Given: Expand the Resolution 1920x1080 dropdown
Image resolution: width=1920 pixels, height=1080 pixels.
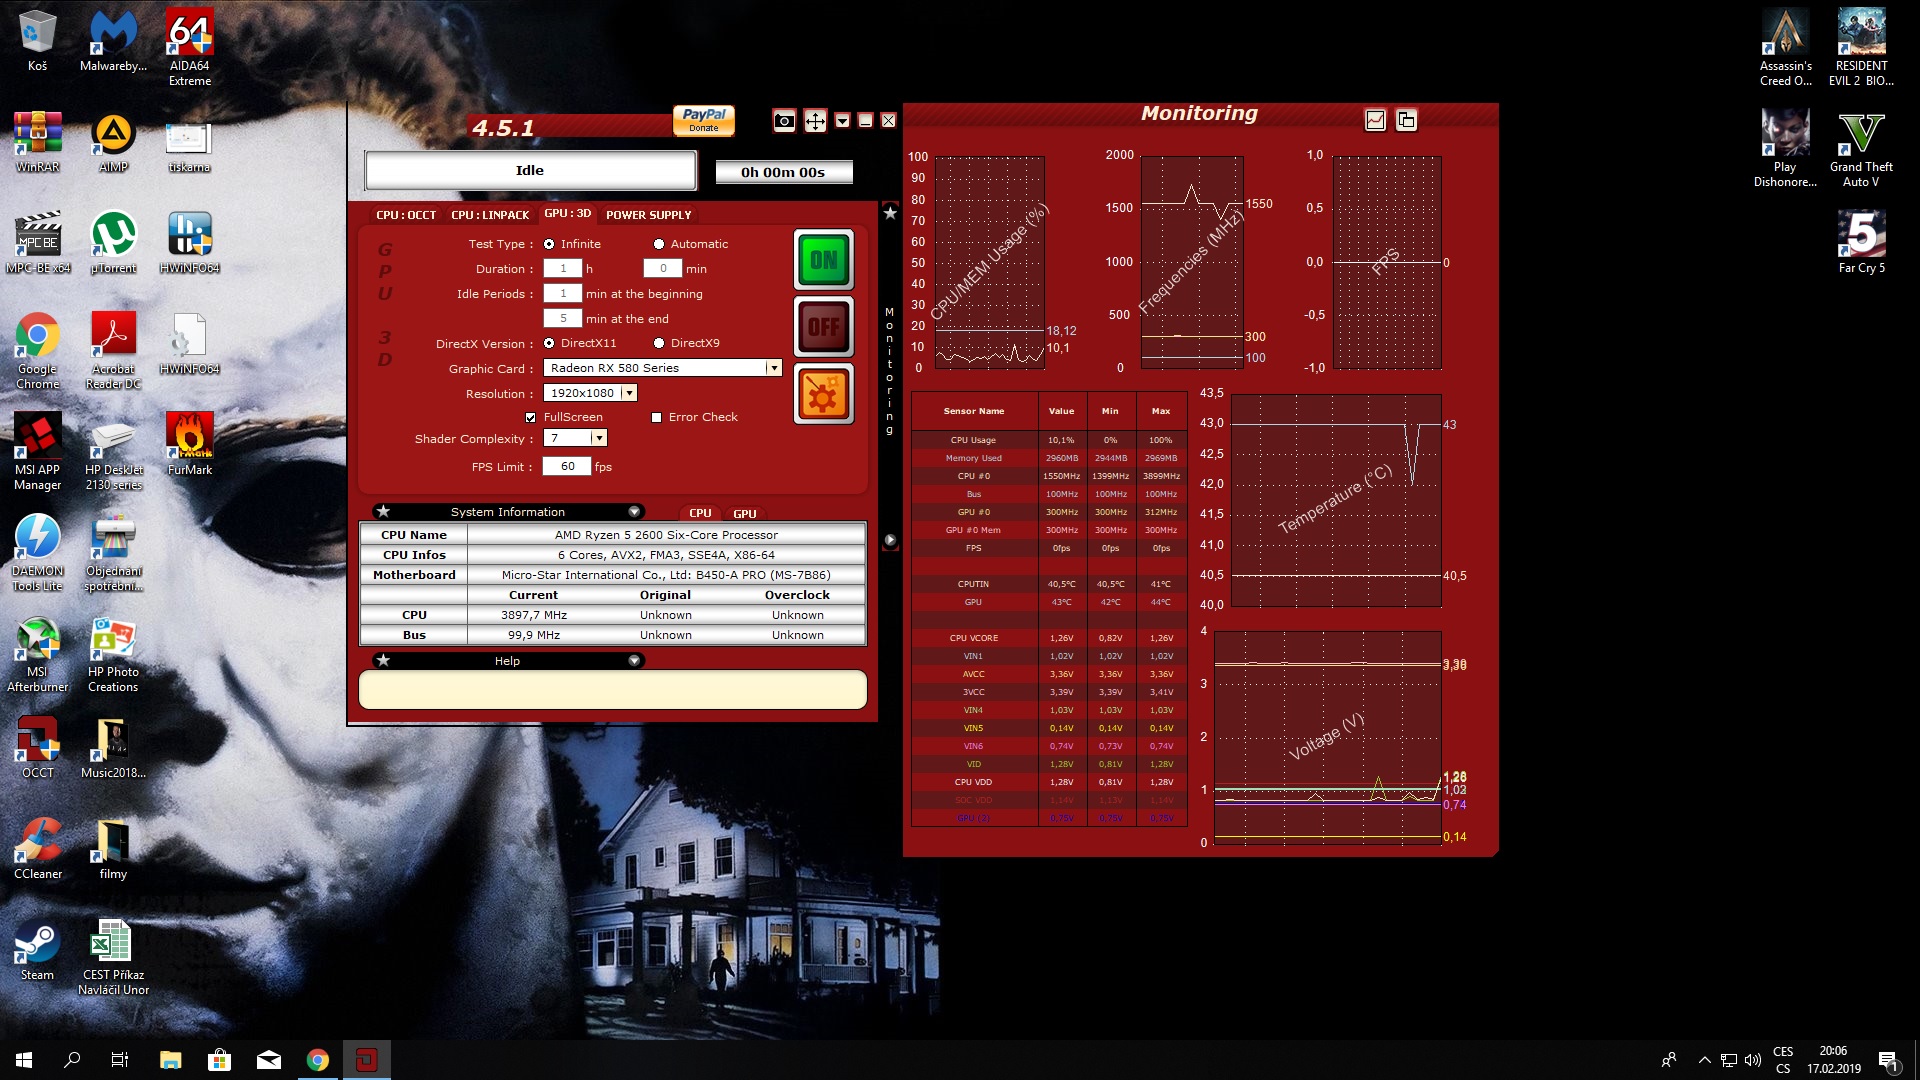Looking at the screenshot, I should (x=629, y=393).
